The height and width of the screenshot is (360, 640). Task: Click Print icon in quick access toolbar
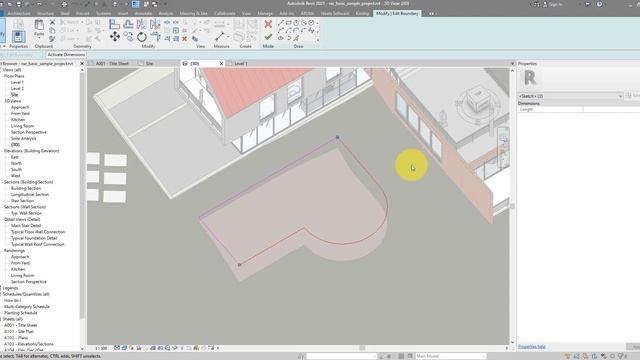[x=64, y=4]
